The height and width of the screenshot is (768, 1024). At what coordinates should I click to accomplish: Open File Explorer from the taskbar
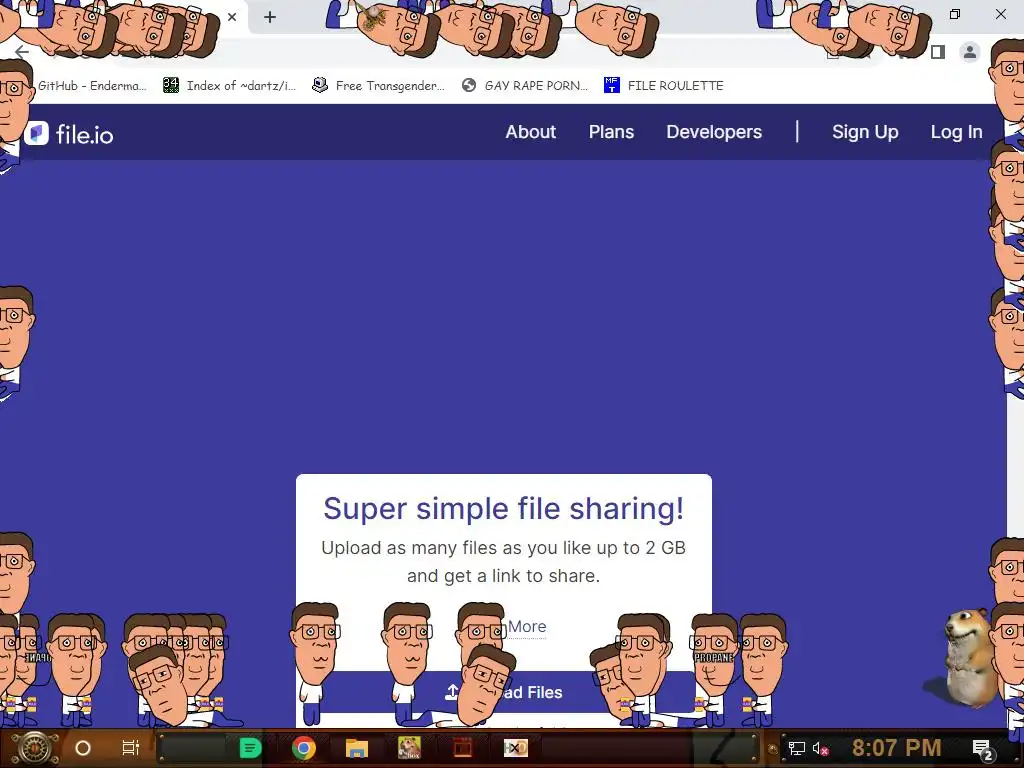(x=357, y=748)
